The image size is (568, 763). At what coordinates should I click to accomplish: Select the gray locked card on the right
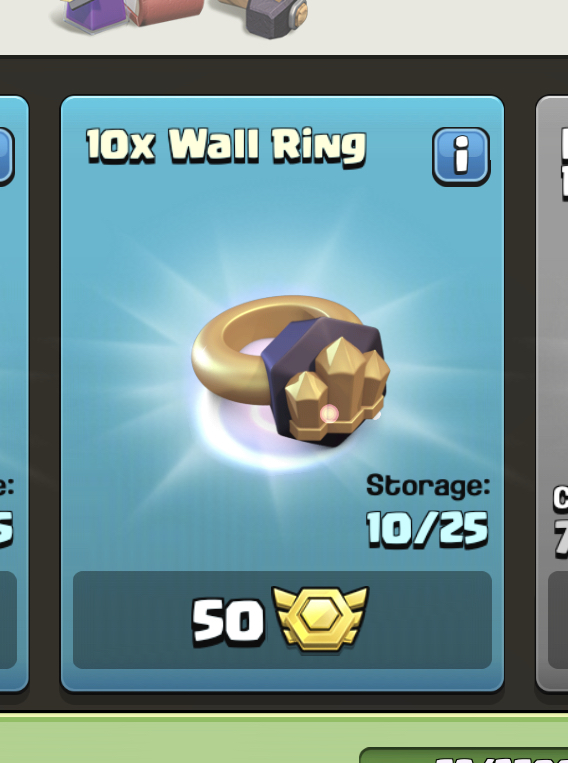[x=552, y=393]
